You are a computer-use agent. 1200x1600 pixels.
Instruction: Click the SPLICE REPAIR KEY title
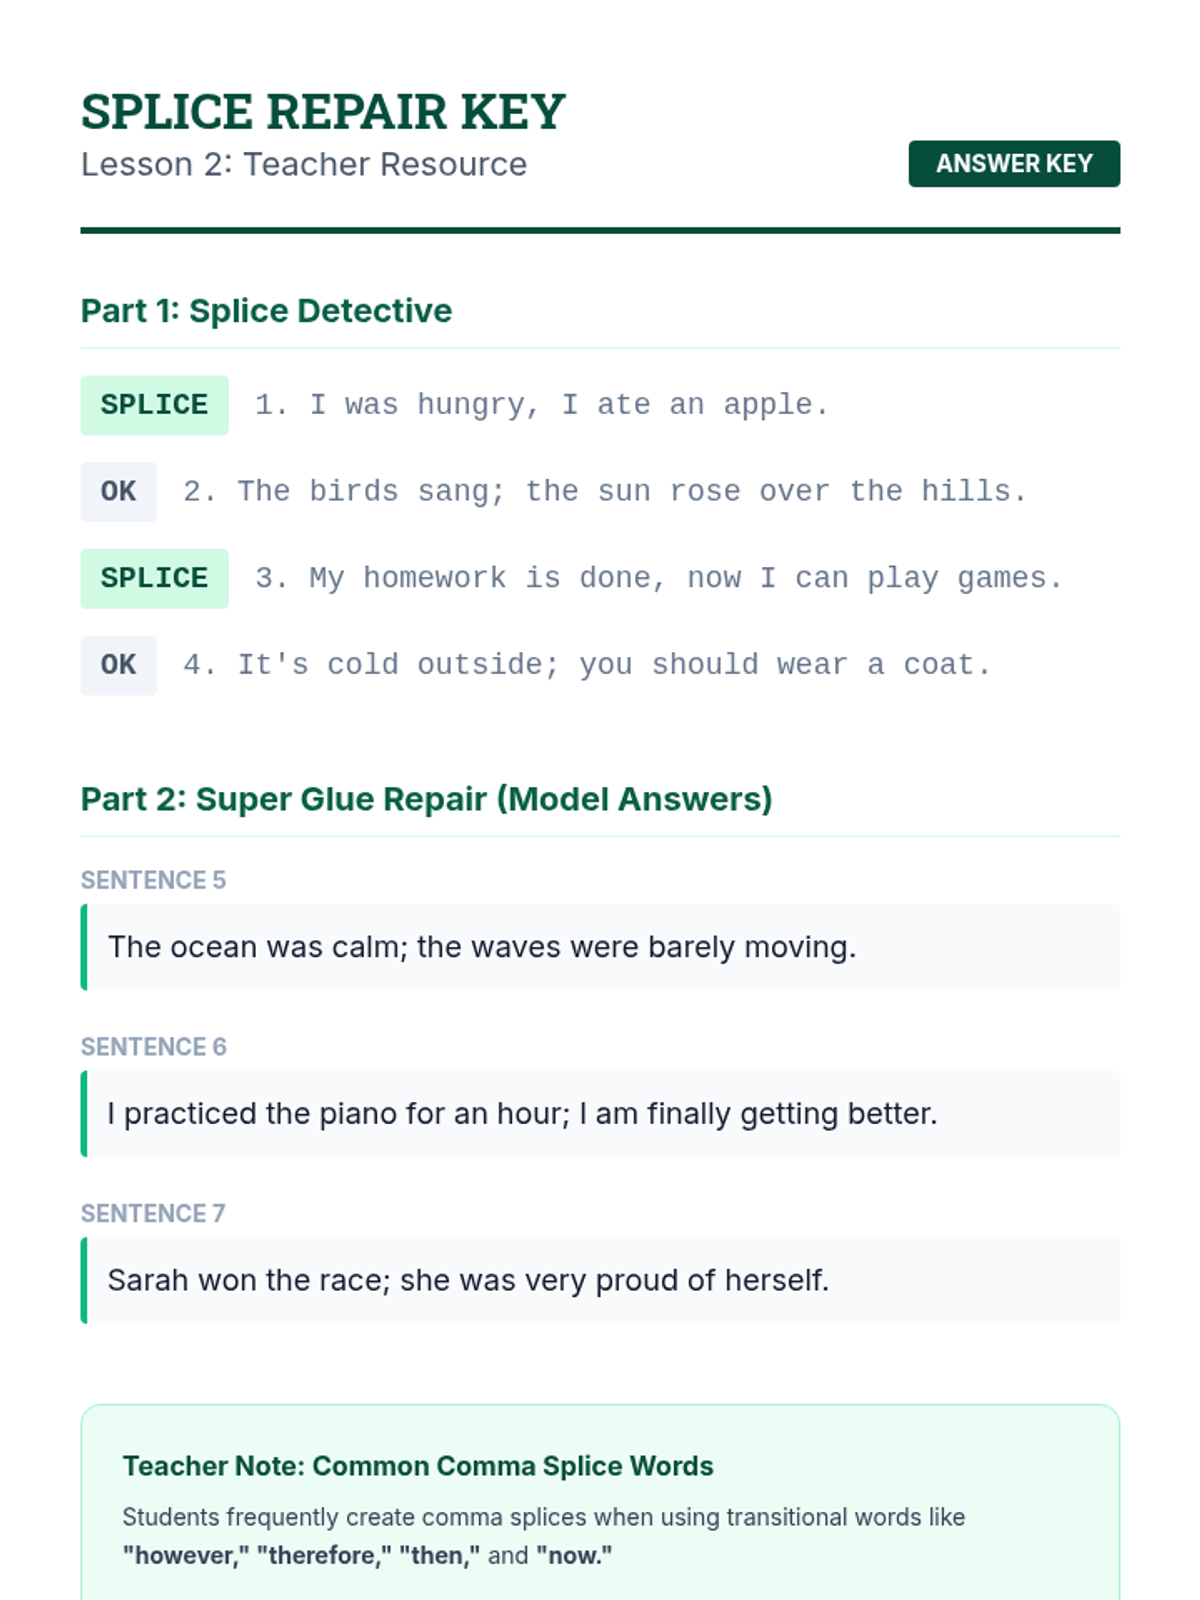point(323,111)
